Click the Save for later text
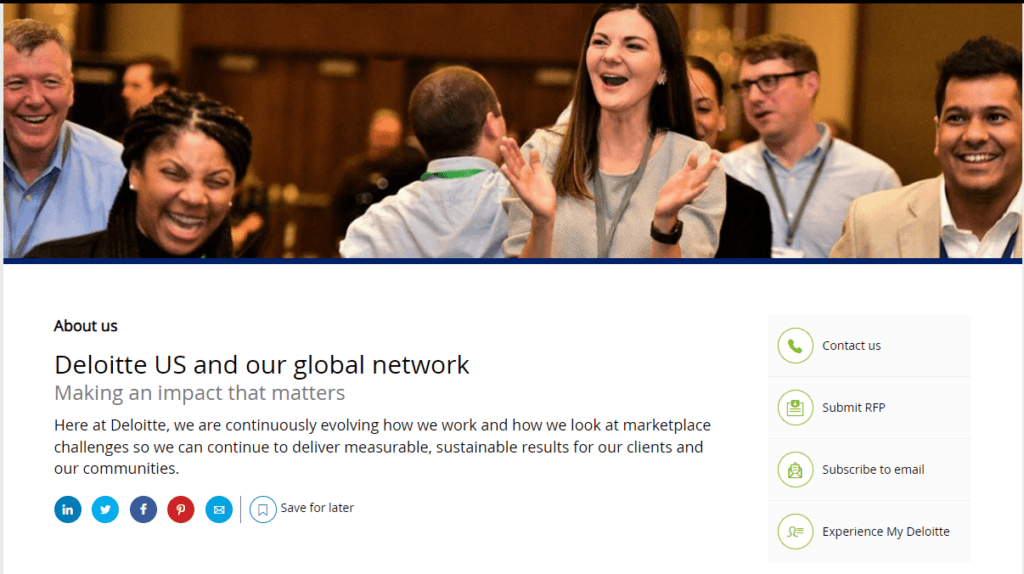This screenshot has width=1024, height=574. (x=317, y=507)
